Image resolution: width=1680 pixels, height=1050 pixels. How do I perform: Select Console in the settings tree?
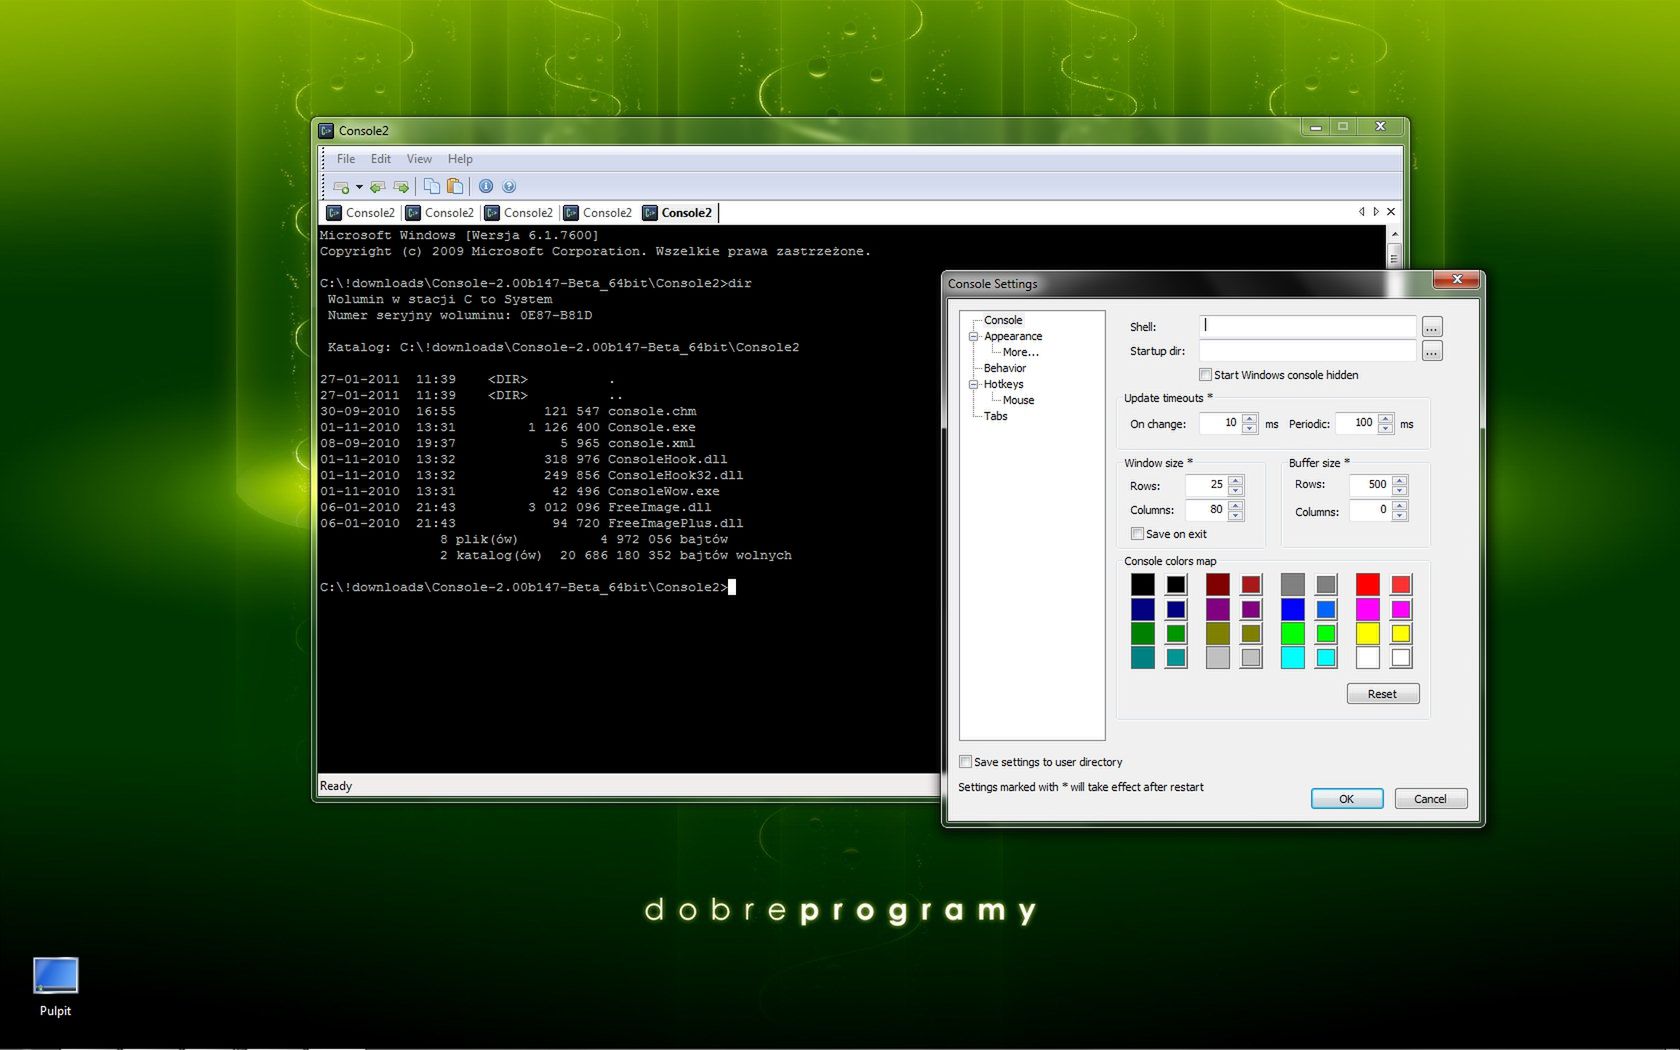point(1003,320)
